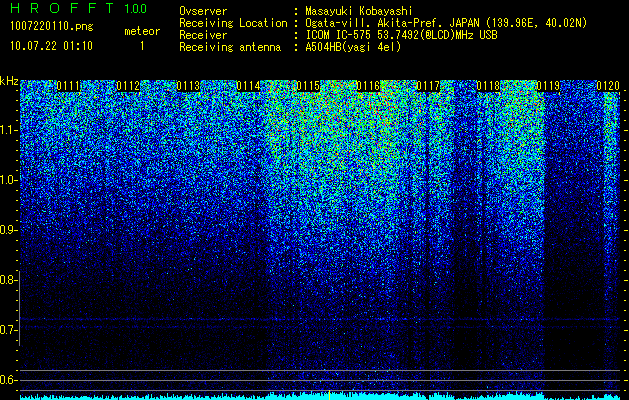The width and height of the screenshot is (629, 400).
Task: Click the 0113 time marker
Action: (188, 86)
